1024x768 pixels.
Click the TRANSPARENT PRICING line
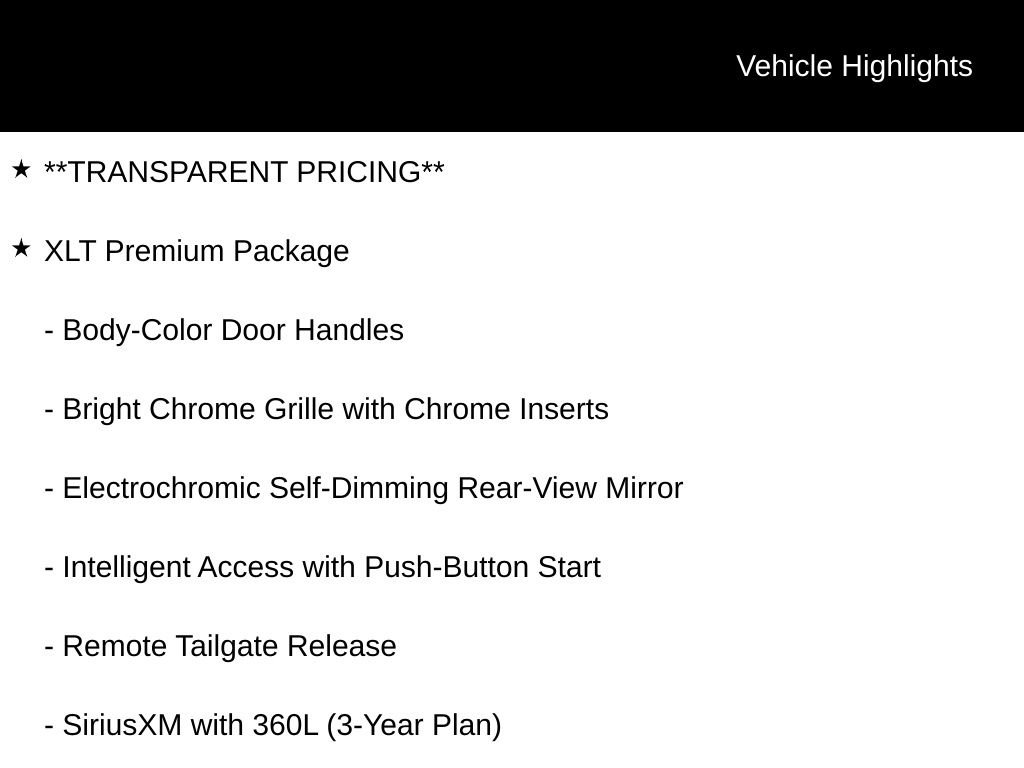(x=244, y=172)
